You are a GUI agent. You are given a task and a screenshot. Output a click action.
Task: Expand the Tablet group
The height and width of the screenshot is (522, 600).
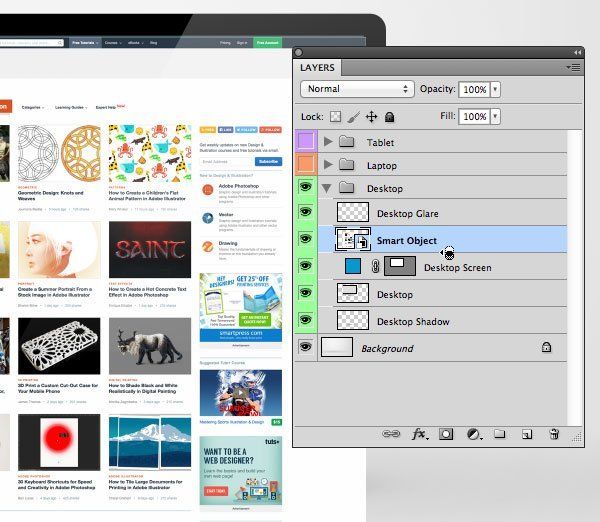(x=328, y=142)
